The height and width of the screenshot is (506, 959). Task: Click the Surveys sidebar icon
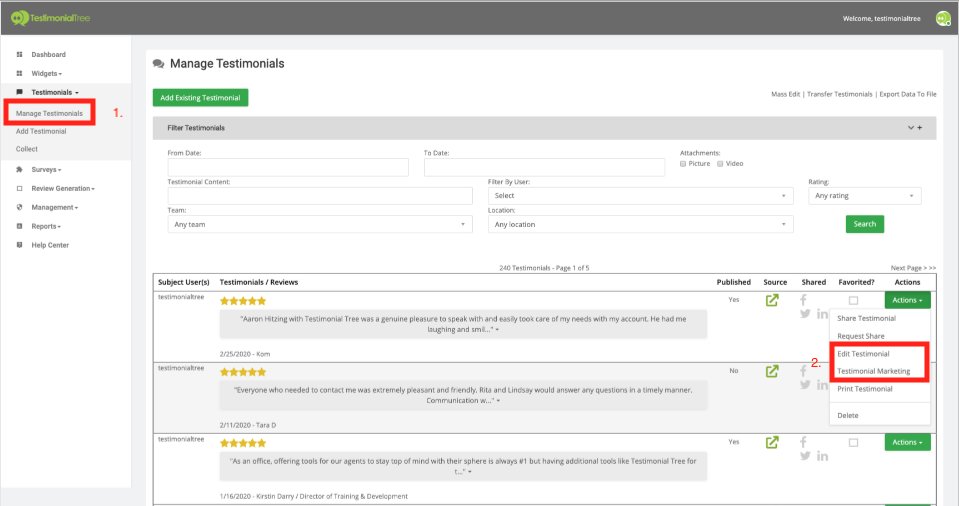(19, 169)
